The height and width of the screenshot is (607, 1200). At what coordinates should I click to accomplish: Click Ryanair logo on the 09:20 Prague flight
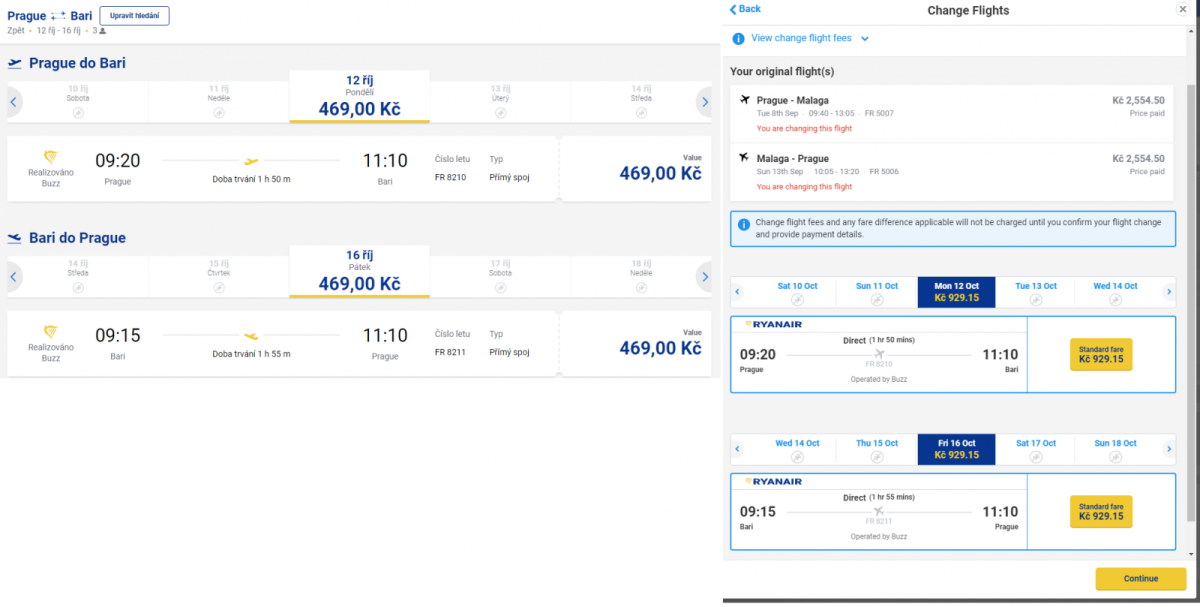pos(773,324)
